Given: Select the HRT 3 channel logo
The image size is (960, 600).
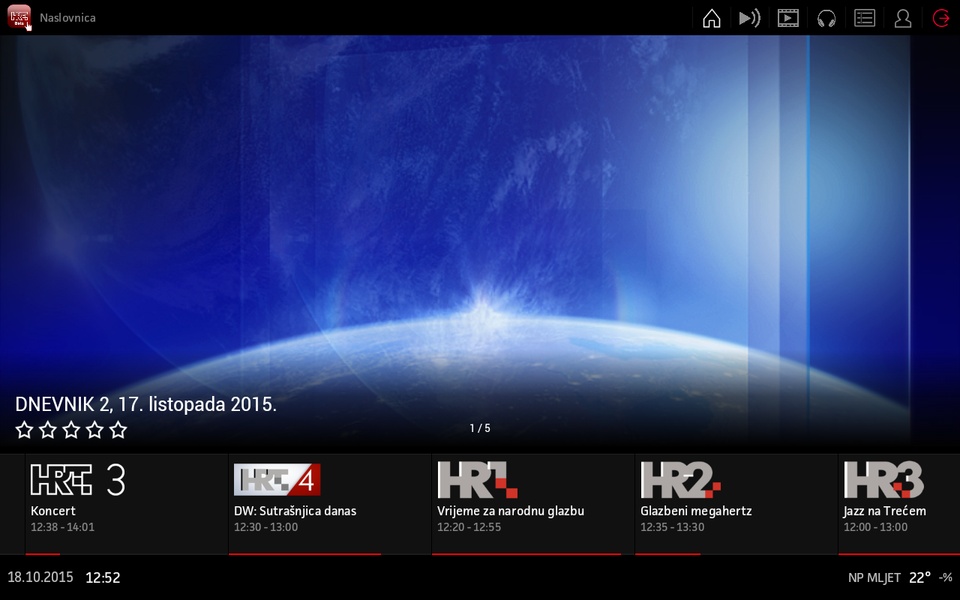Looking at the screenshot, I should tap(78, 479).
